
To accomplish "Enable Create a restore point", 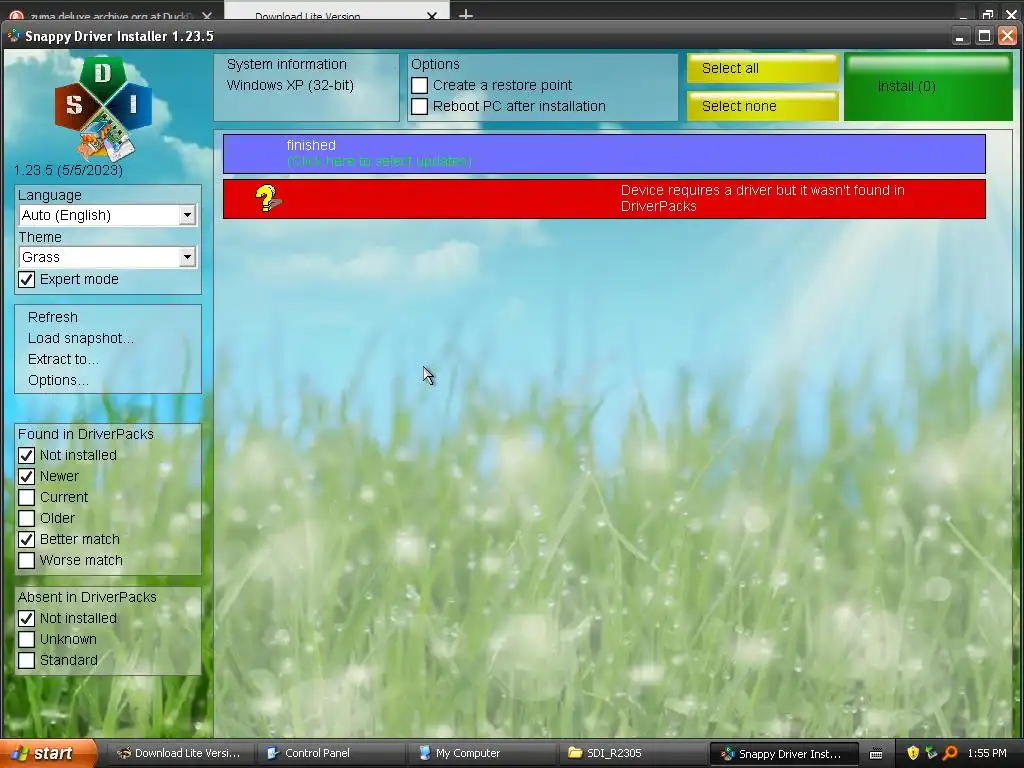I will pyautogui.click(x=420, y=86).
